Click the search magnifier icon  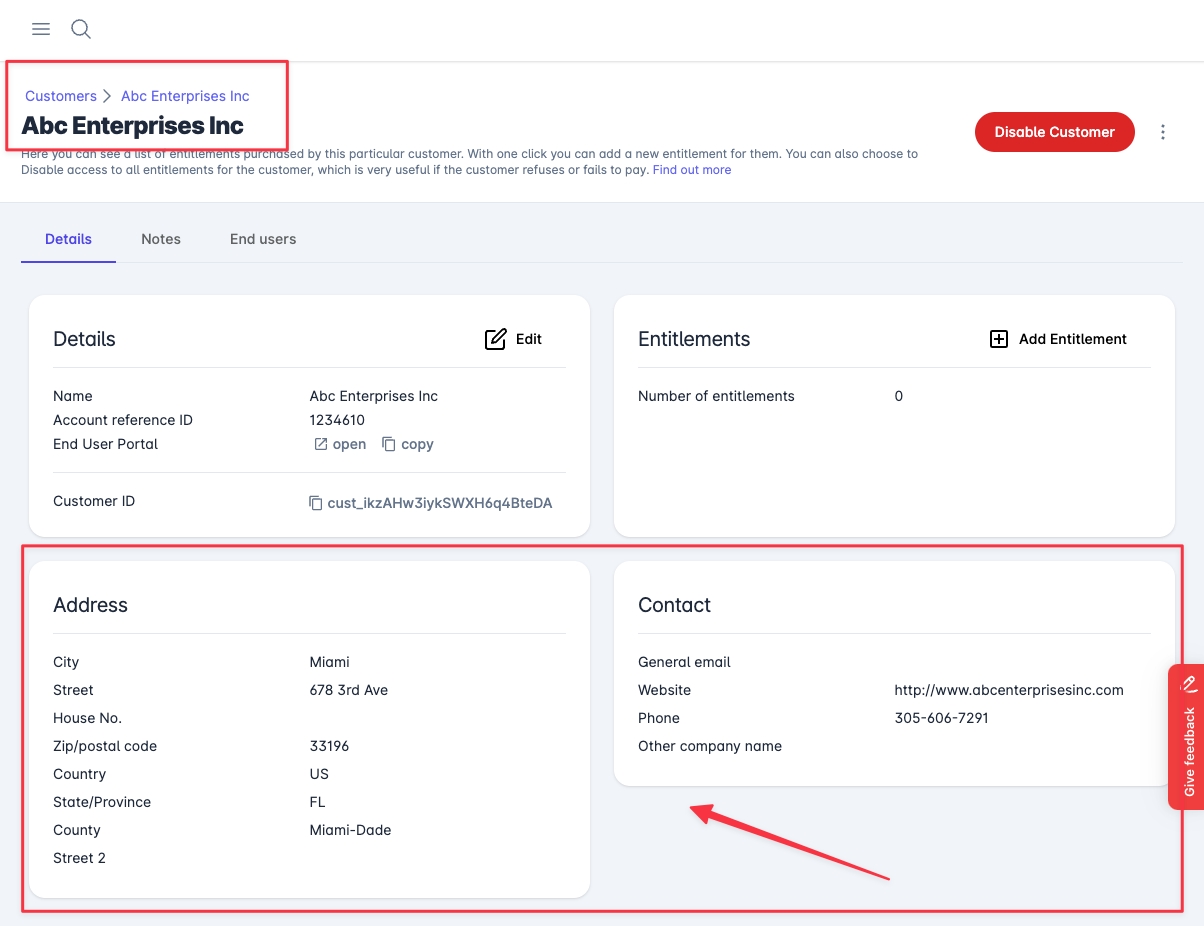click(81, 29)
